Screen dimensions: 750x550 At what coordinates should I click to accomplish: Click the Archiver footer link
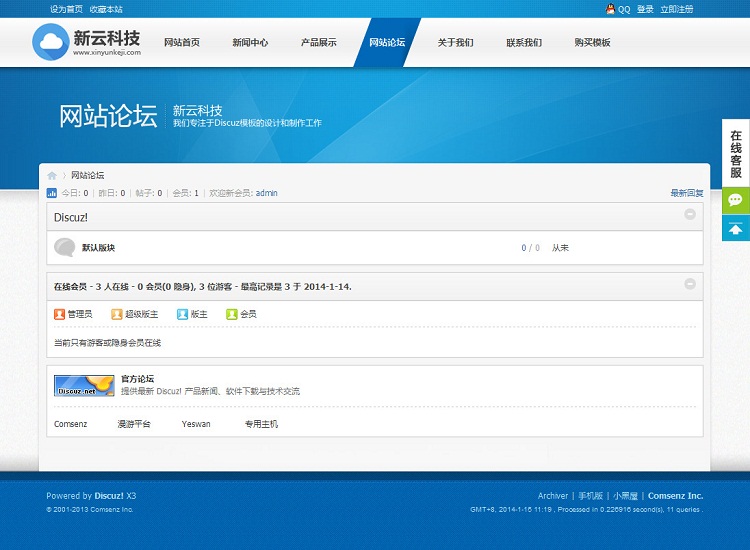(x=552, y=496)
